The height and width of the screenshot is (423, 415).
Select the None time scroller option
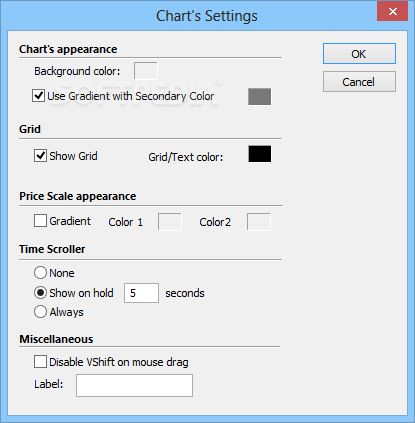click(x=40, y=273)
